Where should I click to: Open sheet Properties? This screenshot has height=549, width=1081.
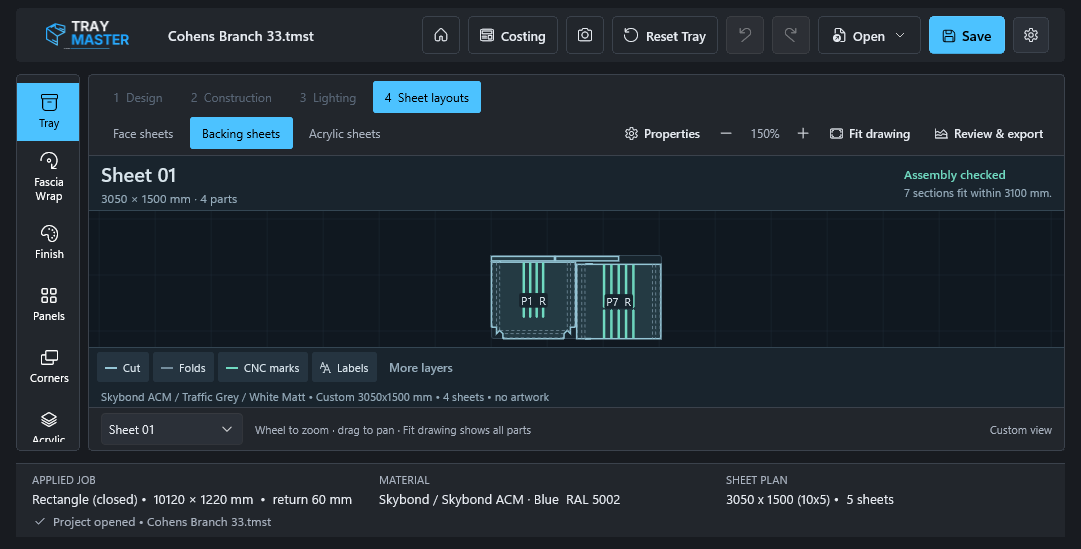(x=662, y=134)
